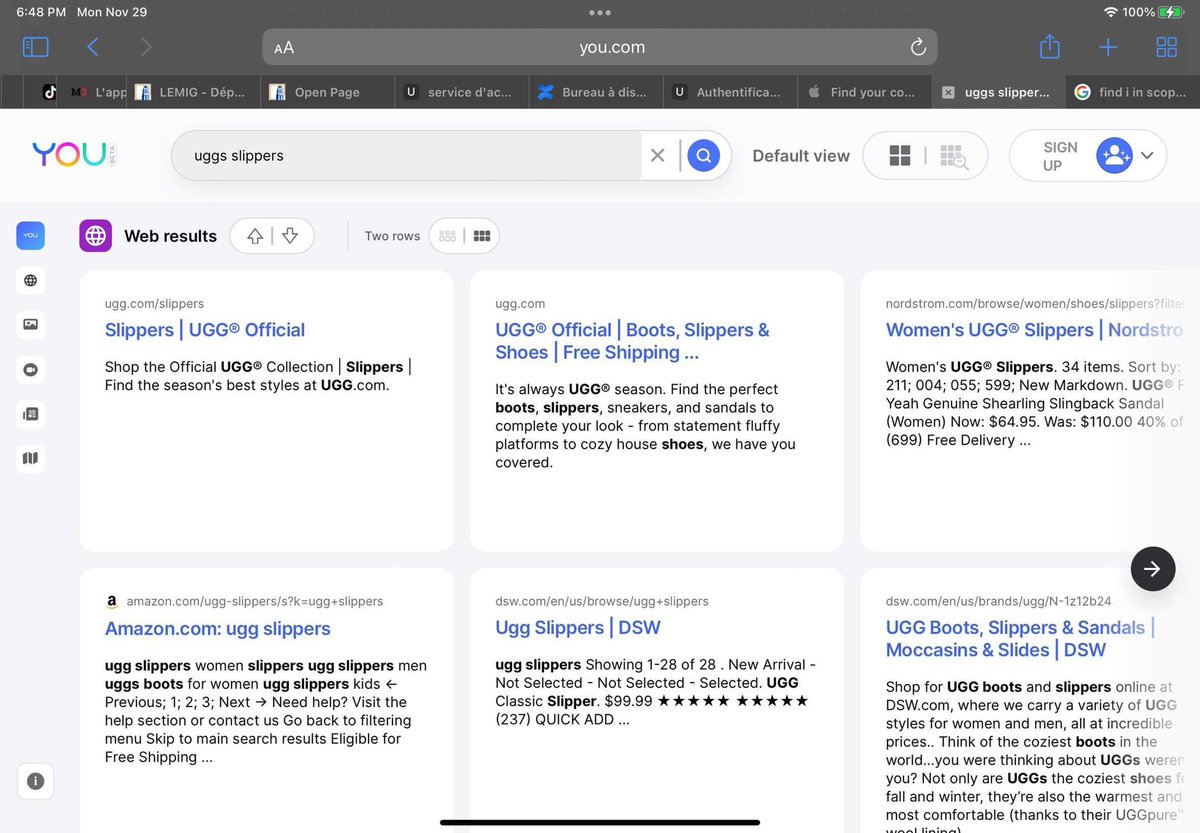This screenshot has width=1200, height=833.
Task: Click the blue add-user avatar icon
Action: (x=1114, y=155)
